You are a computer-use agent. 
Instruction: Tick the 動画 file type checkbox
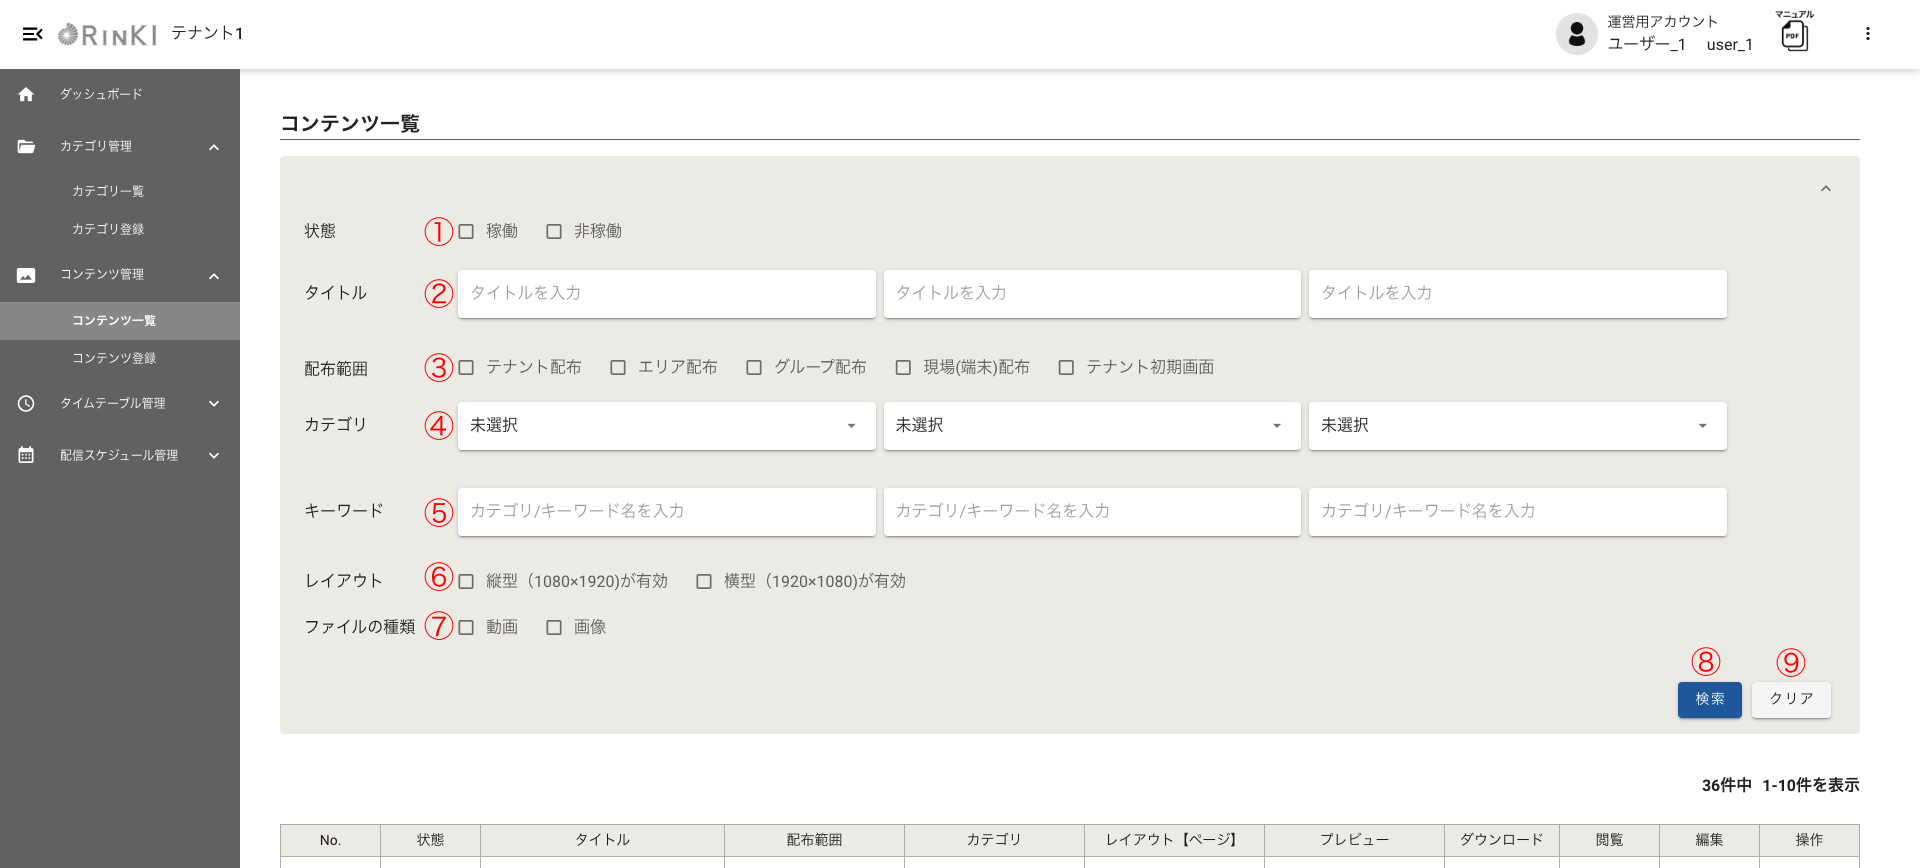click(466, 628)
